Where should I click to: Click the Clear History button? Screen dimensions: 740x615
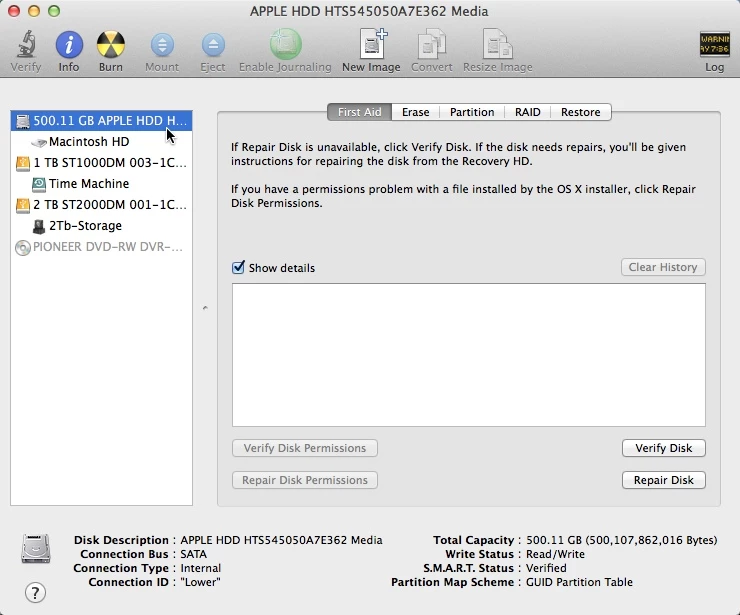pos(663,267)
